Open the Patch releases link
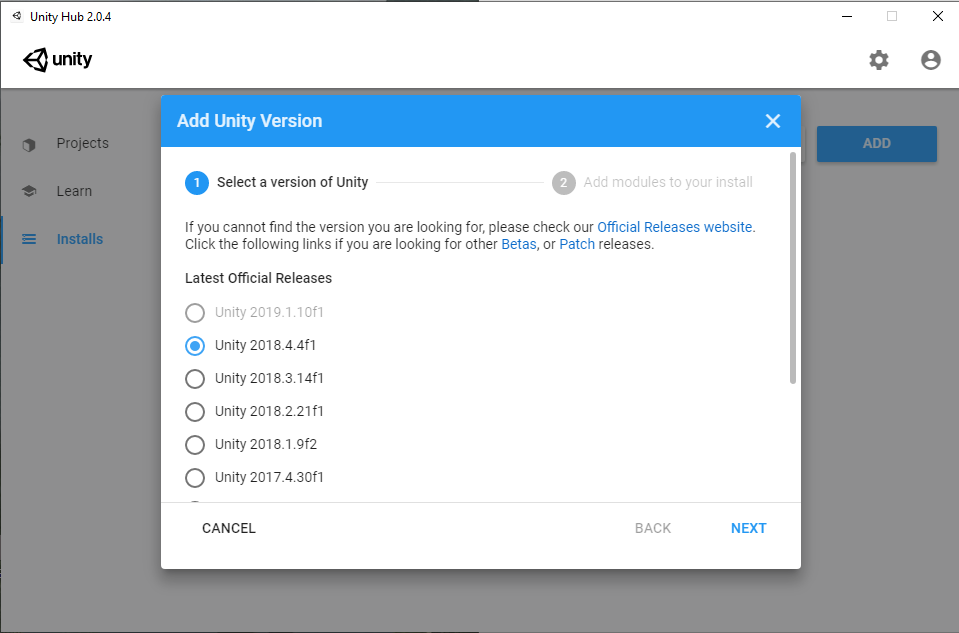 click(577, 244)
